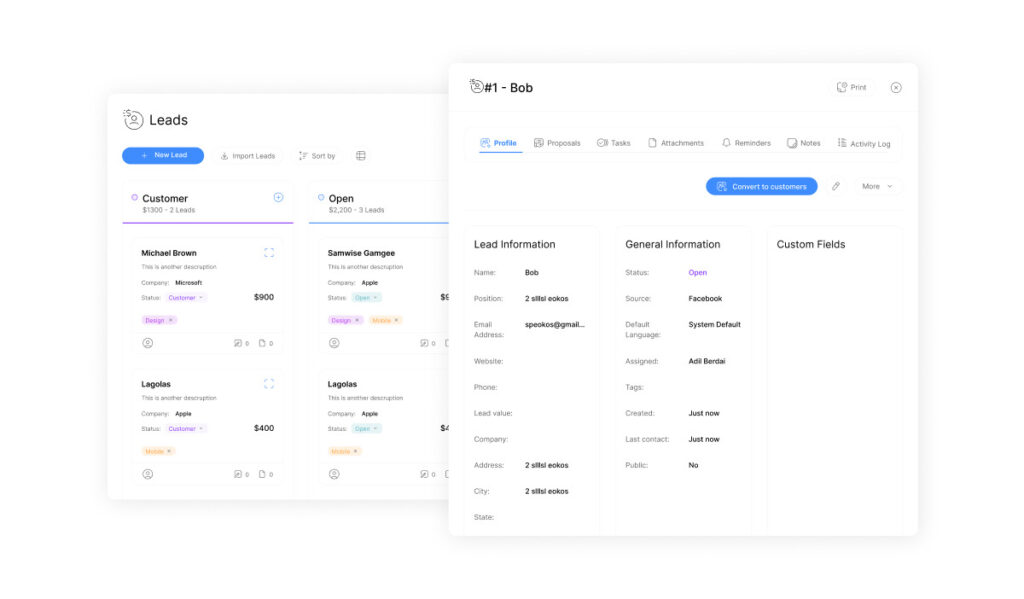
Task: Click the Convert to customers button
Action: [x=761, y=187]
